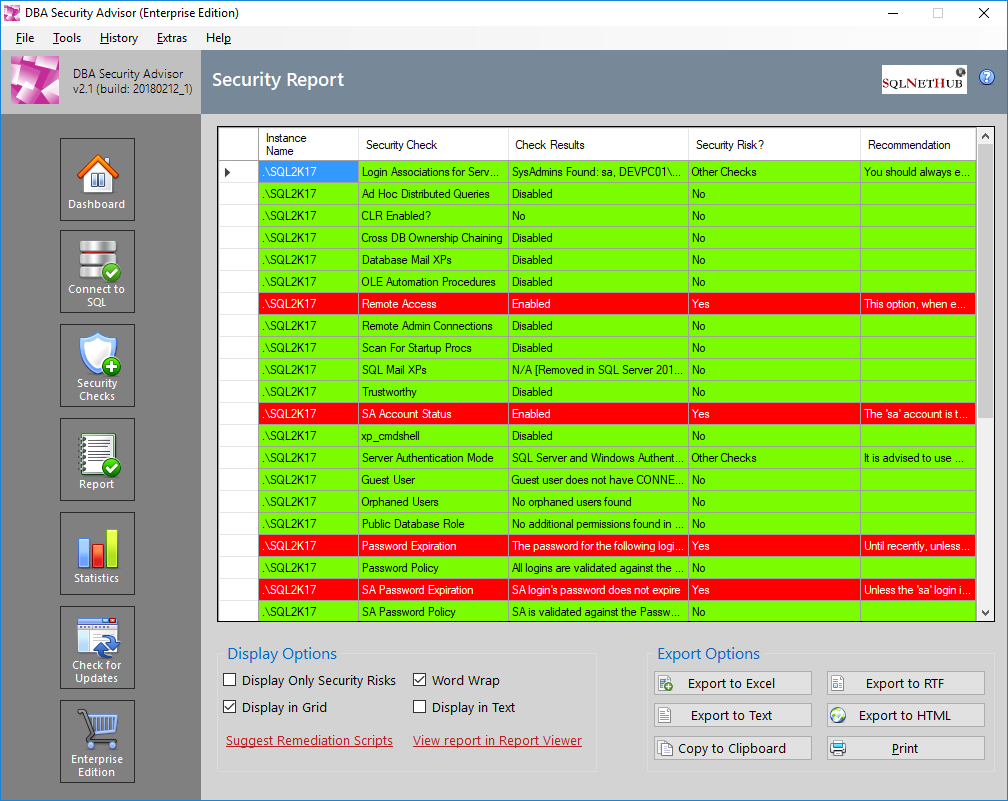Open Suggest Remediation Scripts link
Screen dimensions: 1008x801
pos(309,741)
